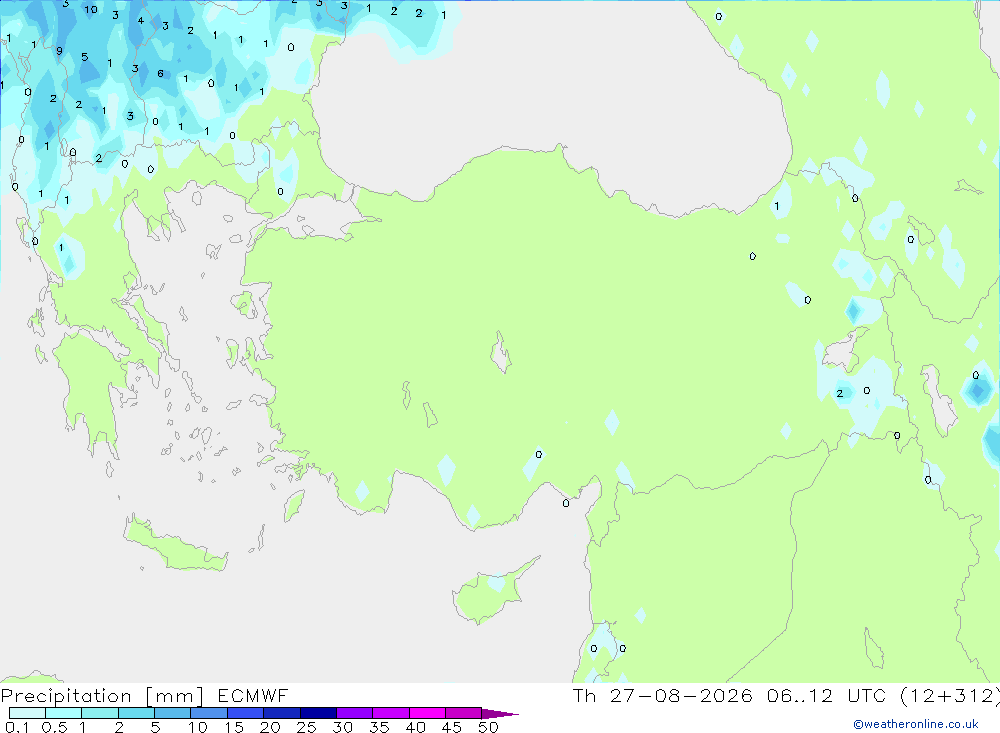The image size is (1000, 733).
Task: Click the legend label '0.5'
Action: point(54,727)
